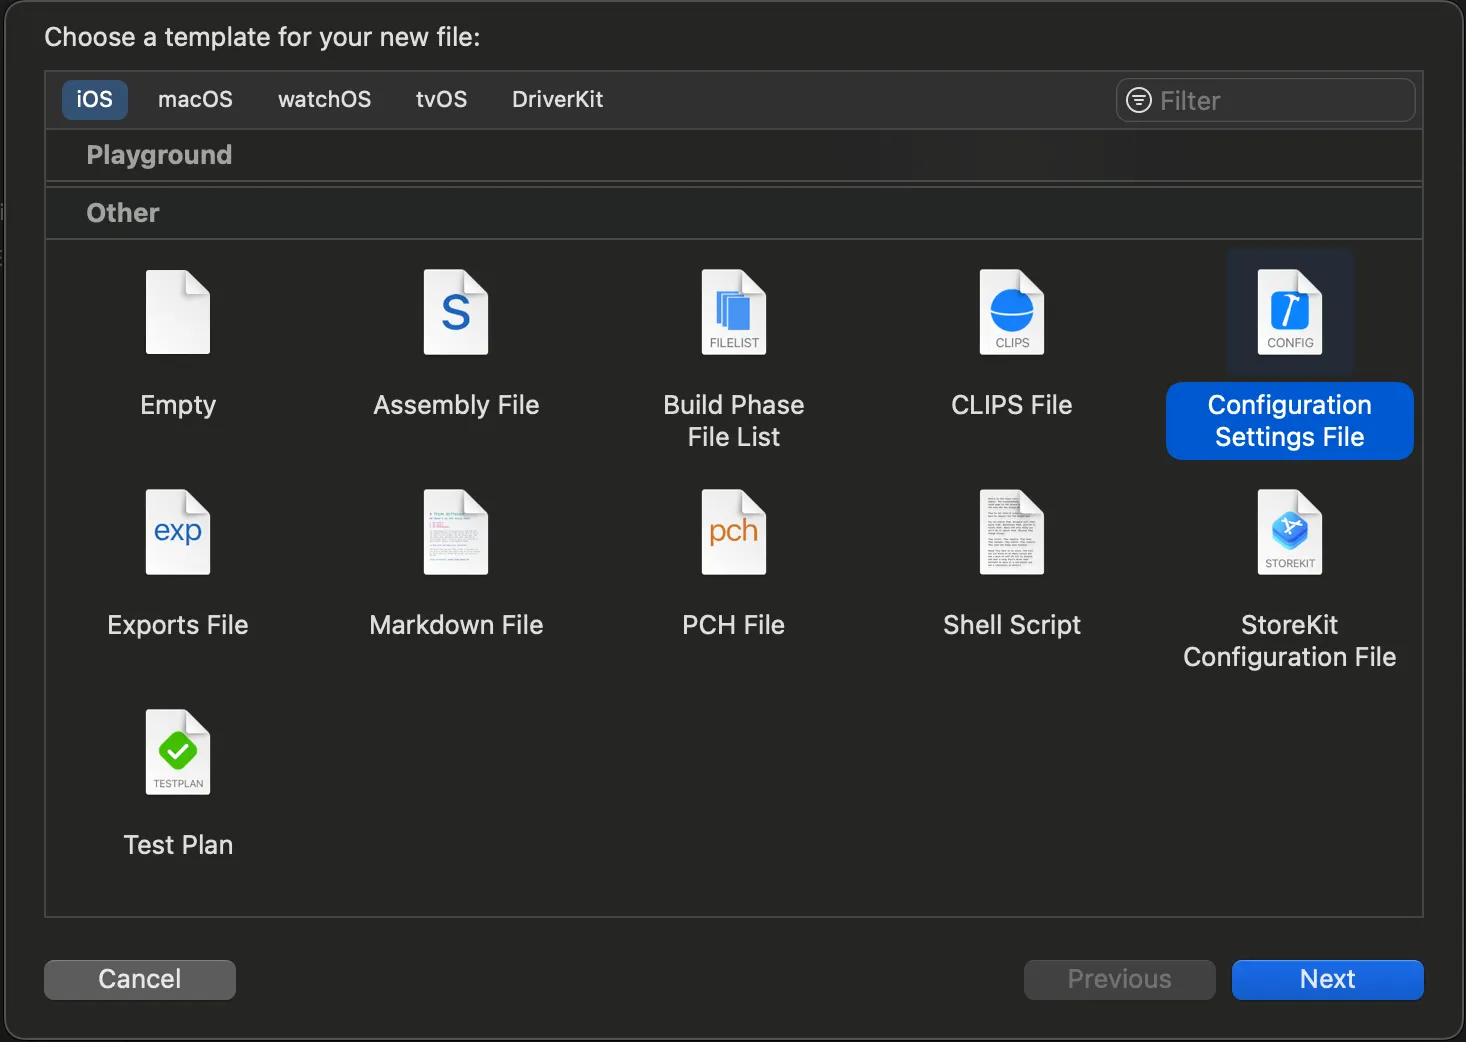Click the Configuration Settings File icon

point(1290,312)
